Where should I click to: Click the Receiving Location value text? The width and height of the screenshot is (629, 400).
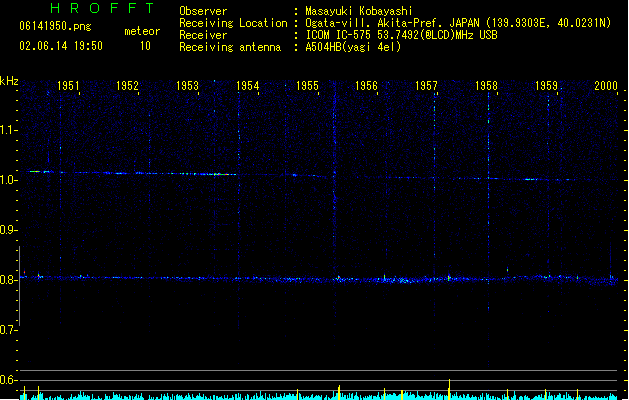(x=458, y=23)
